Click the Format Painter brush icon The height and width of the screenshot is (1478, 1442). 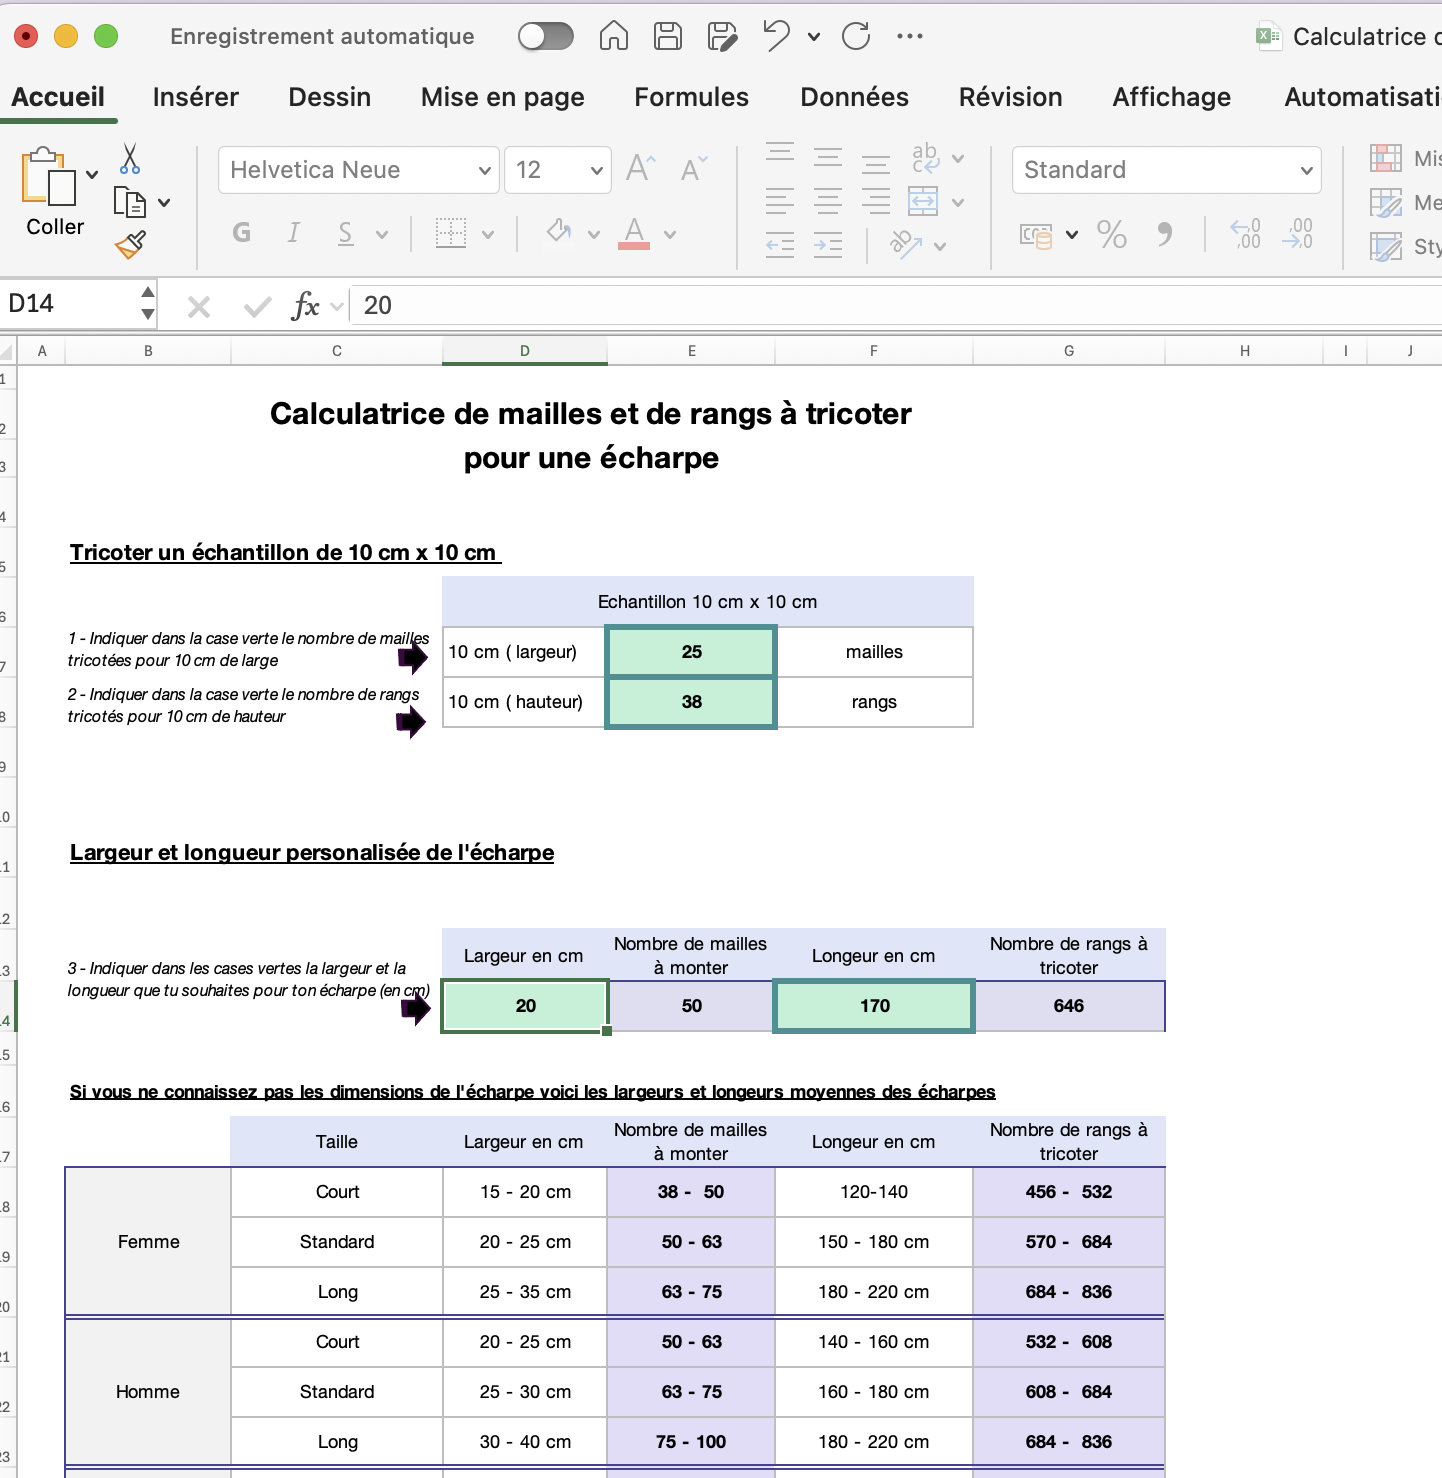pyautogui.click(x=130, y=245)
